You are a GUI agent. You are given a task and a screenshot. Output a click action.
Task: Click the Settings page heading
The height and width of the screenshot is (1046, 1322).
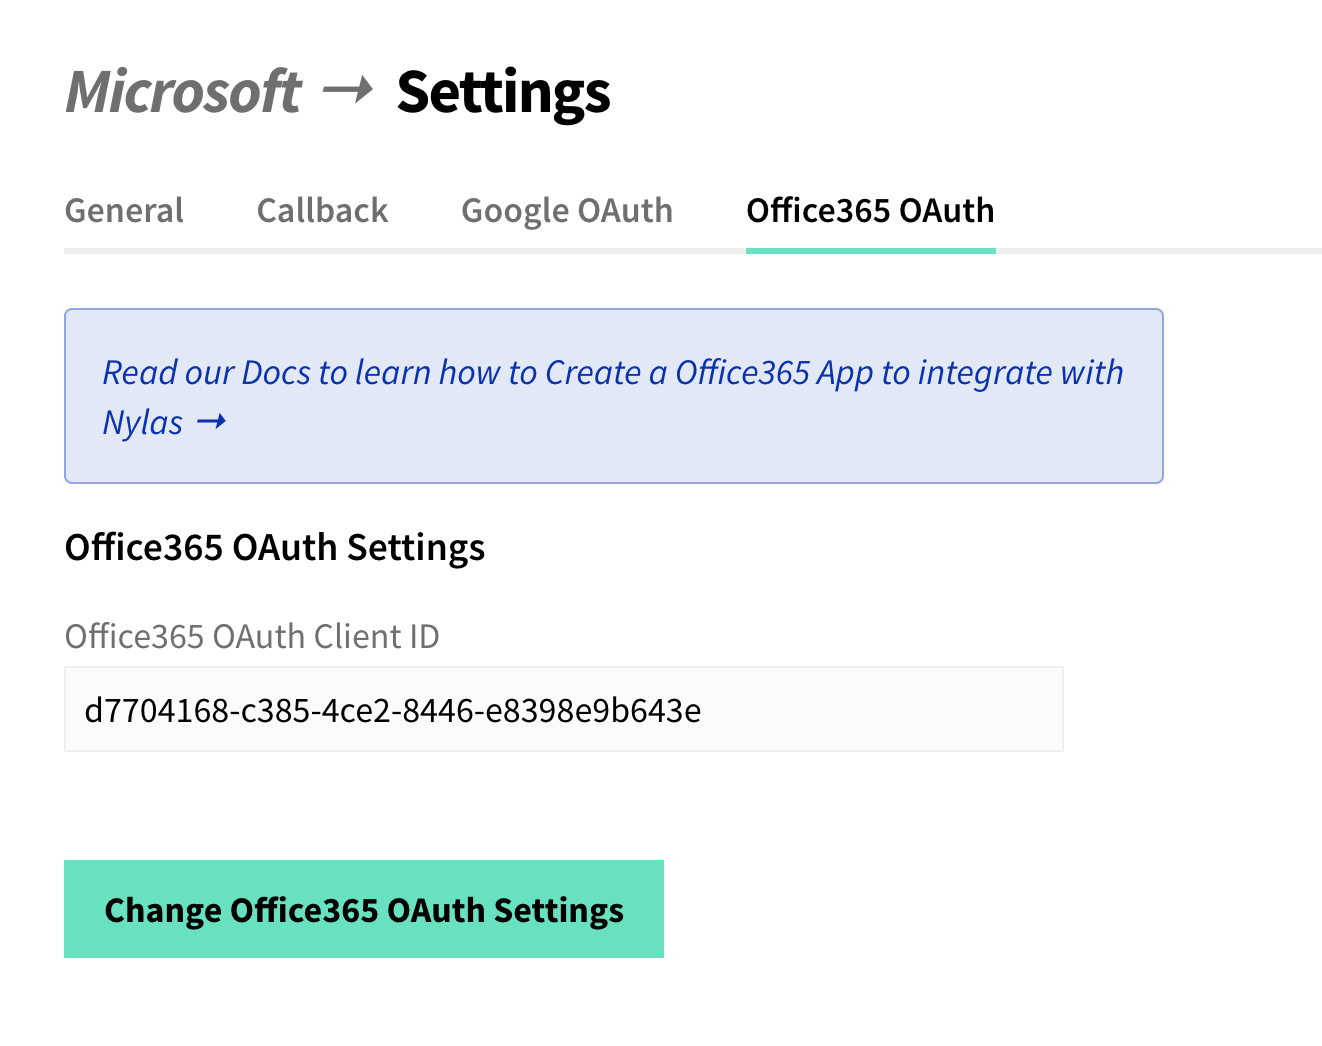click(503, 94)
